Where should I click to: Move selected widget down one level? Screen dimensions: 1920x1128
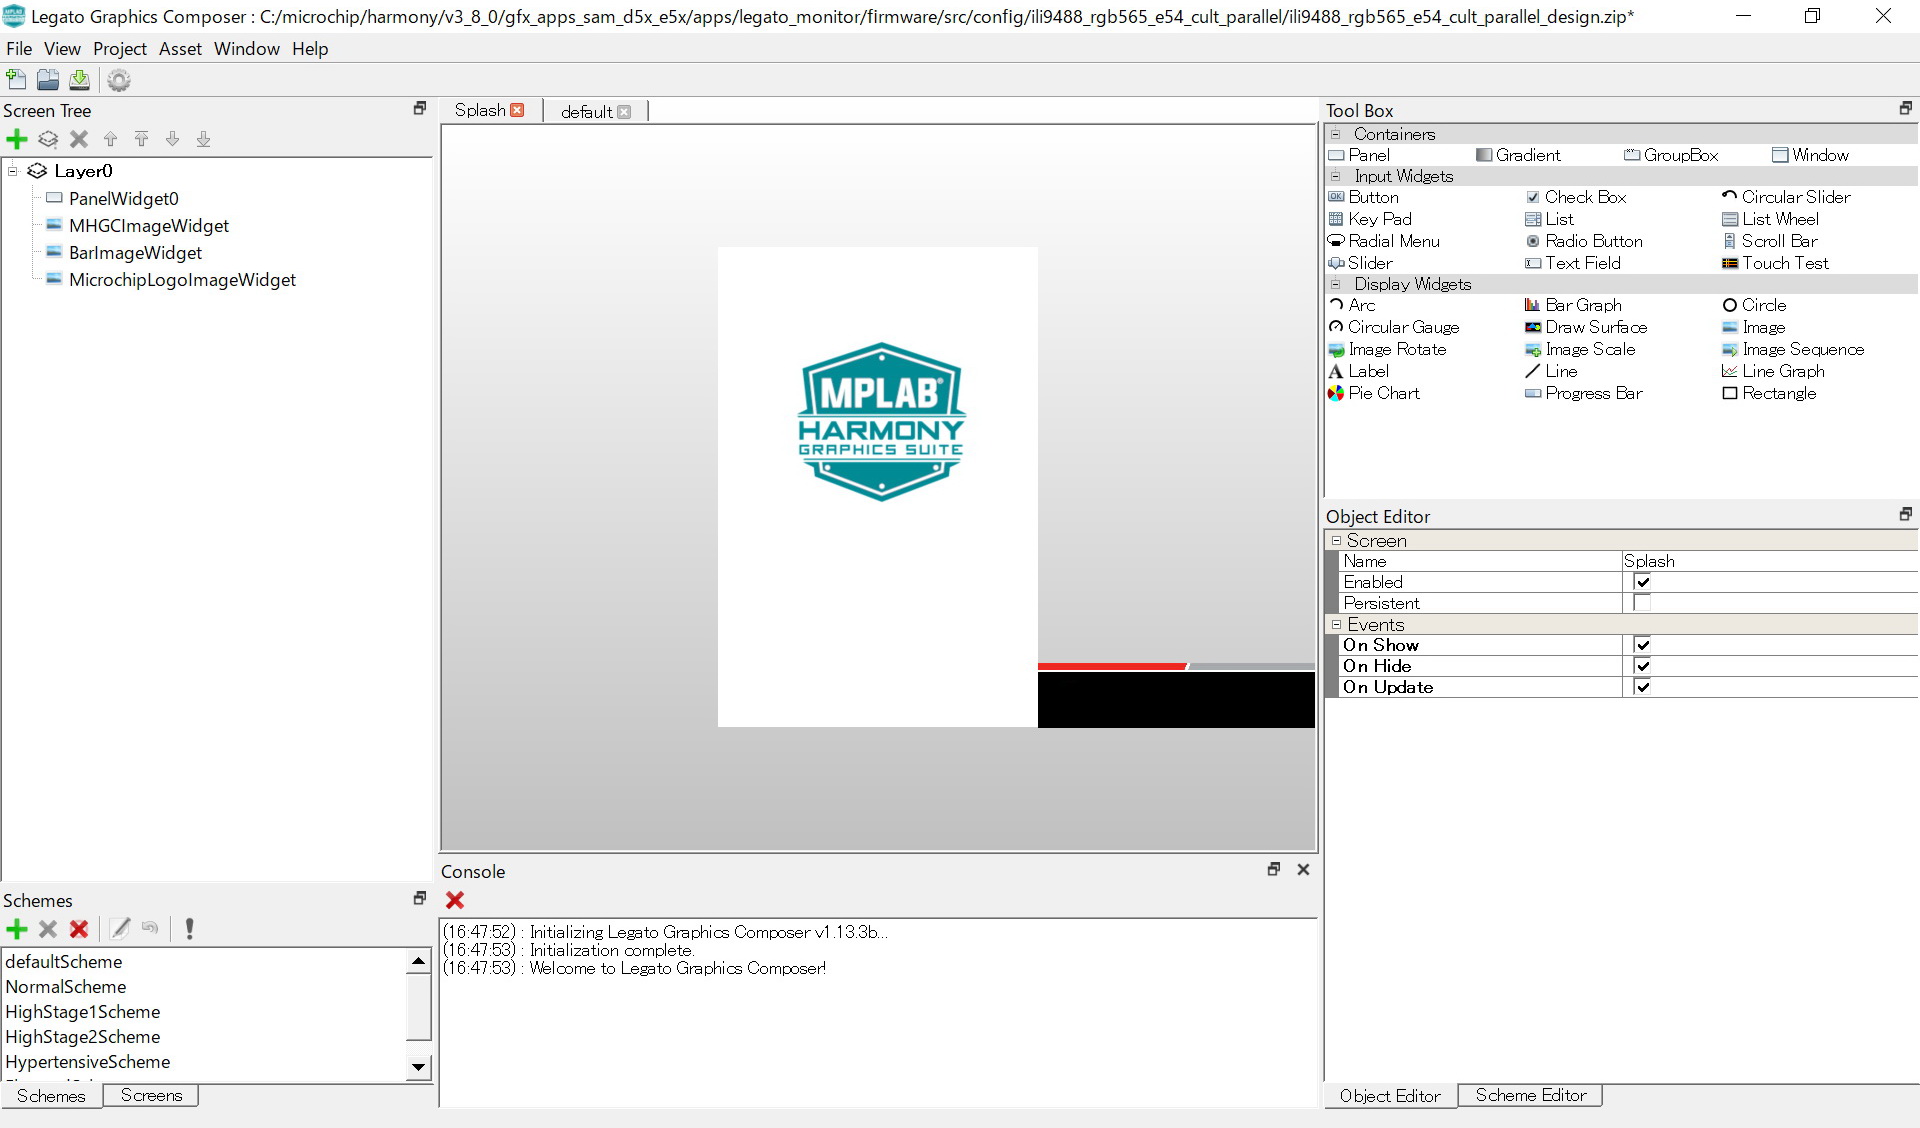pos(172,139)
